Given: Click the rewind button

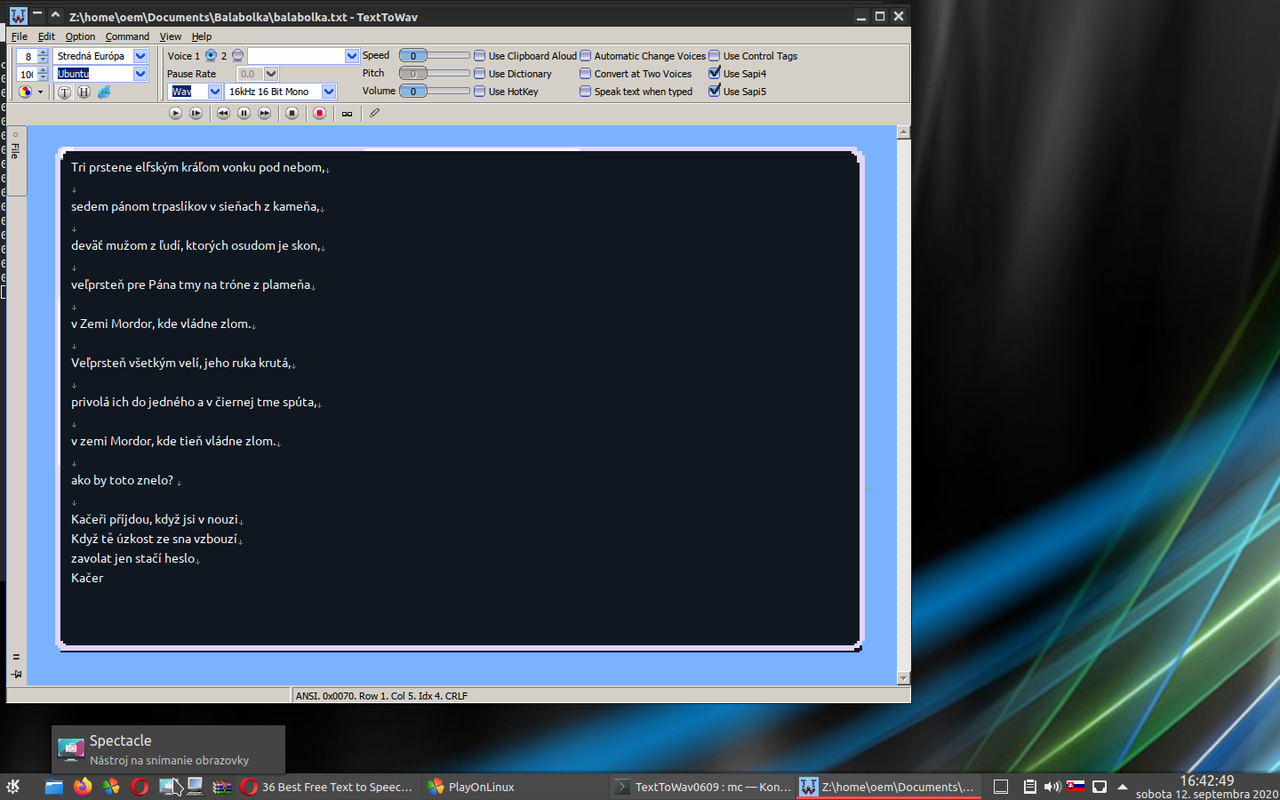Looking at the screenshot, I should [x=223, y=114].
